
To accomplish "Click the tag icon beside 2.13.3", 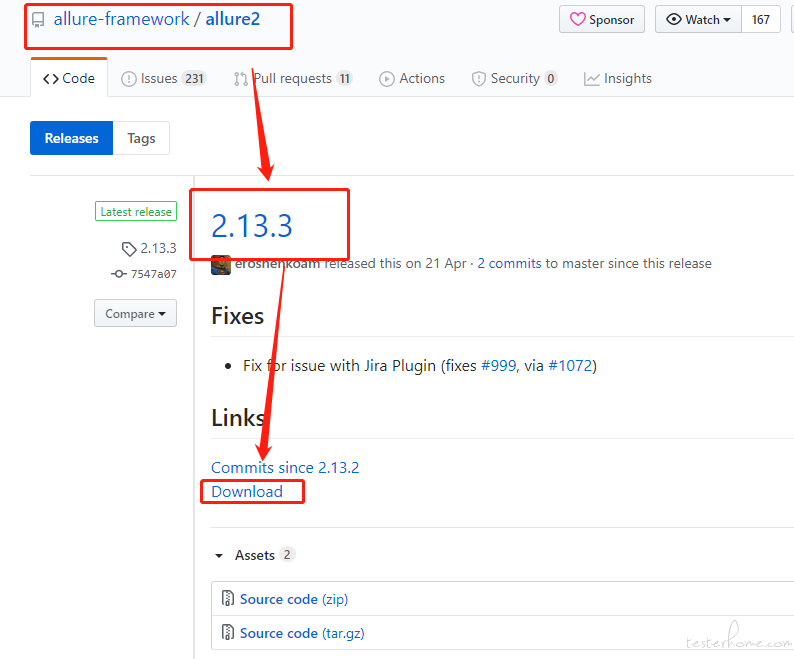I will coord(129,249).
